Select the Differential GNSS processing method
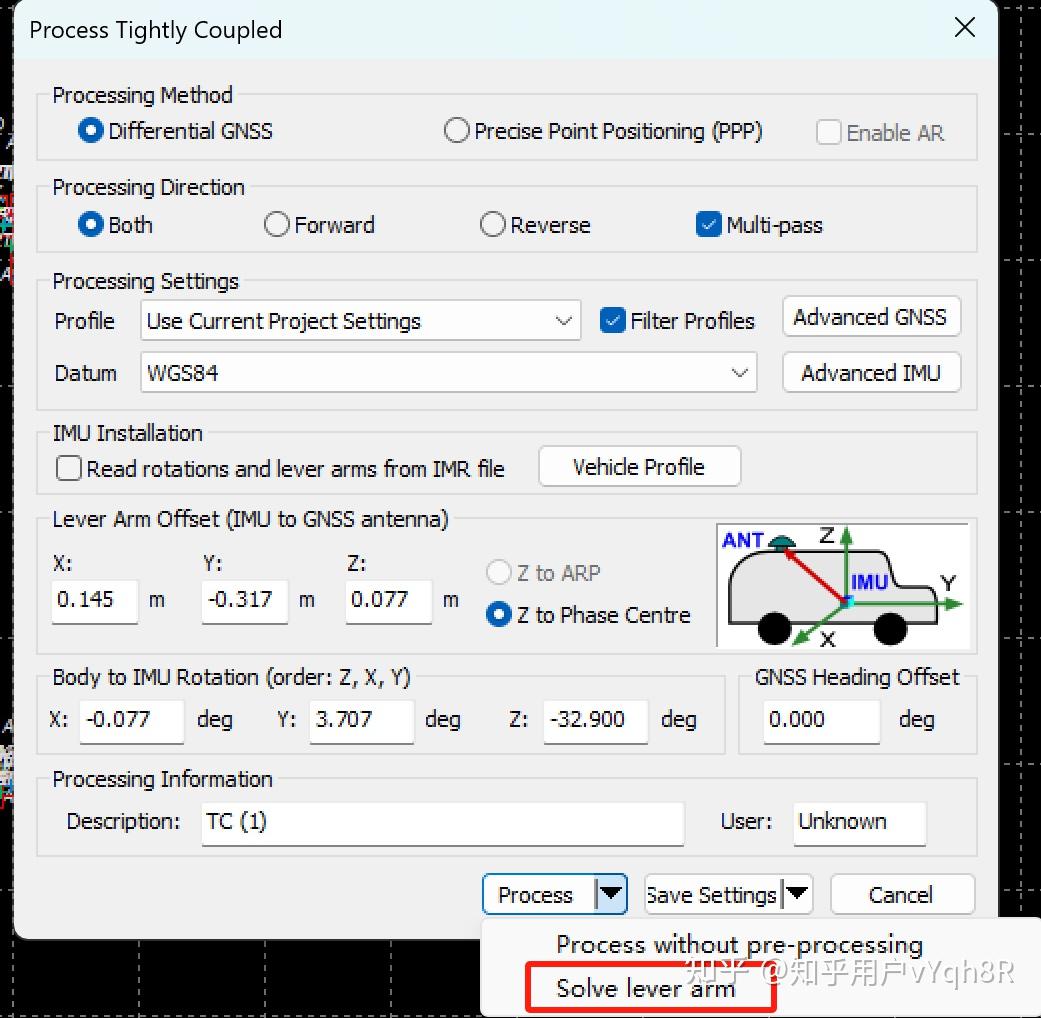Viewport: 1041px width, 1018px height. pos(90,131)
